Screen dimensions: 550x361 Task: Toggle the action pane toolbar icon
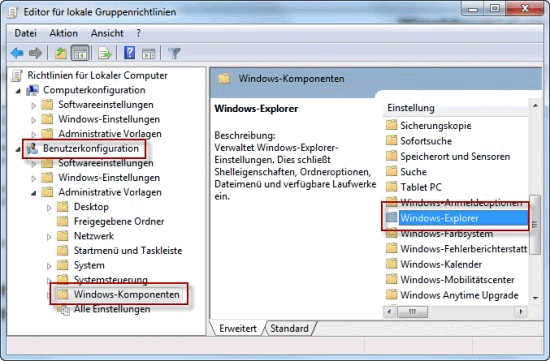148,54
